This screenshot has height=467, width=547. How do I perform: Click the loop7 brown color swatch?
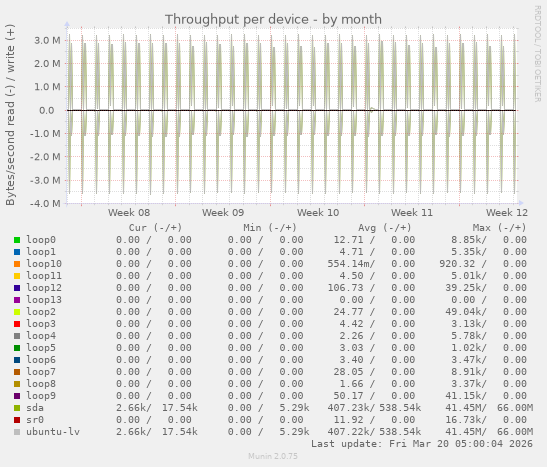[x=17, y=372]
